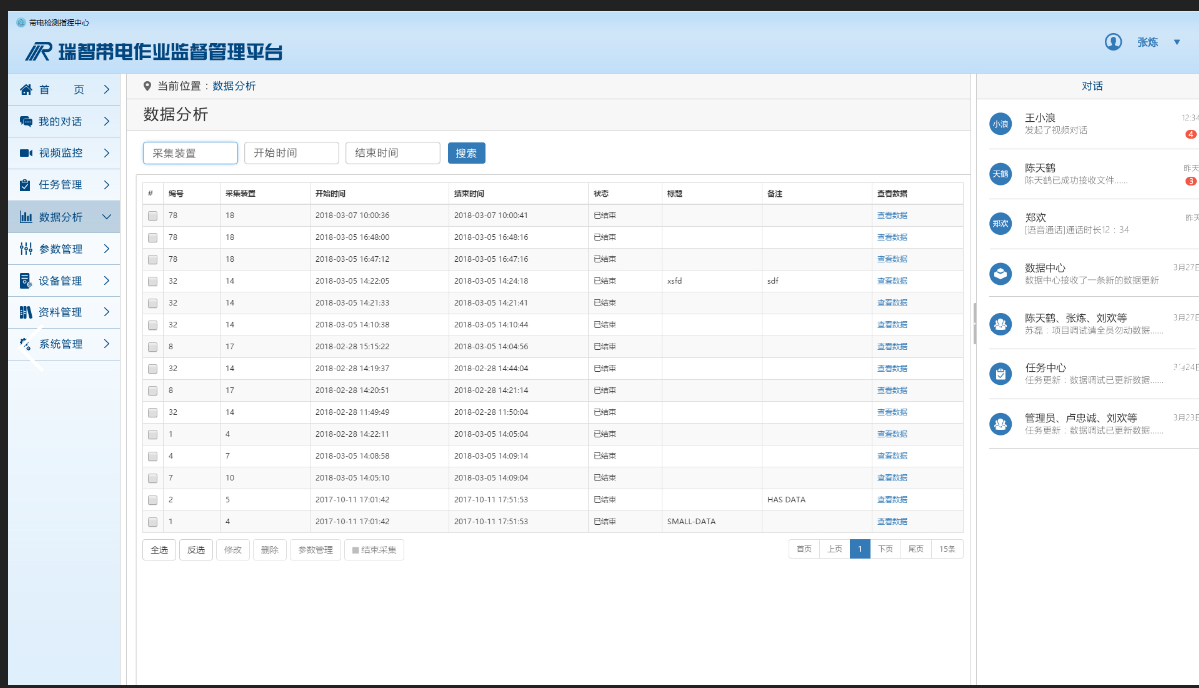Click the 任务管理 clipboard icon

[x=26, y=185]
